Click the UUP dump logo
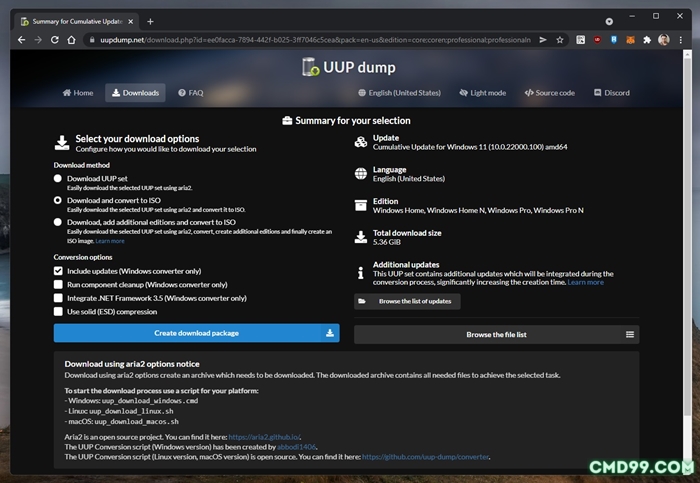This screenshot has height=483, width=700. pos(349,67)
